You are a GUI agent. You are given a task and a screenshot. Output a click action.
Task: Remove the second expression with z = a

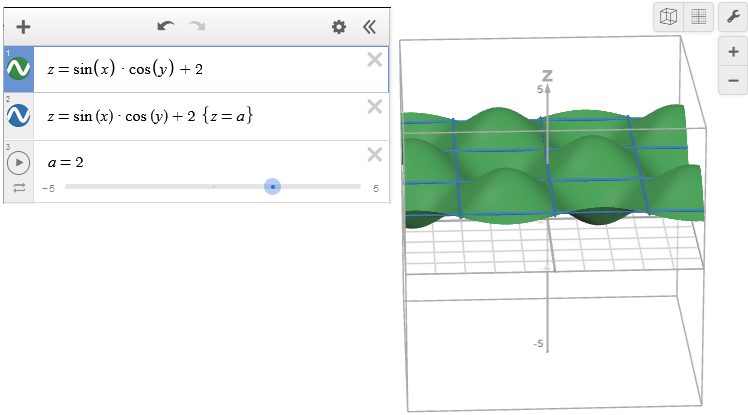[x=375, y=107]
